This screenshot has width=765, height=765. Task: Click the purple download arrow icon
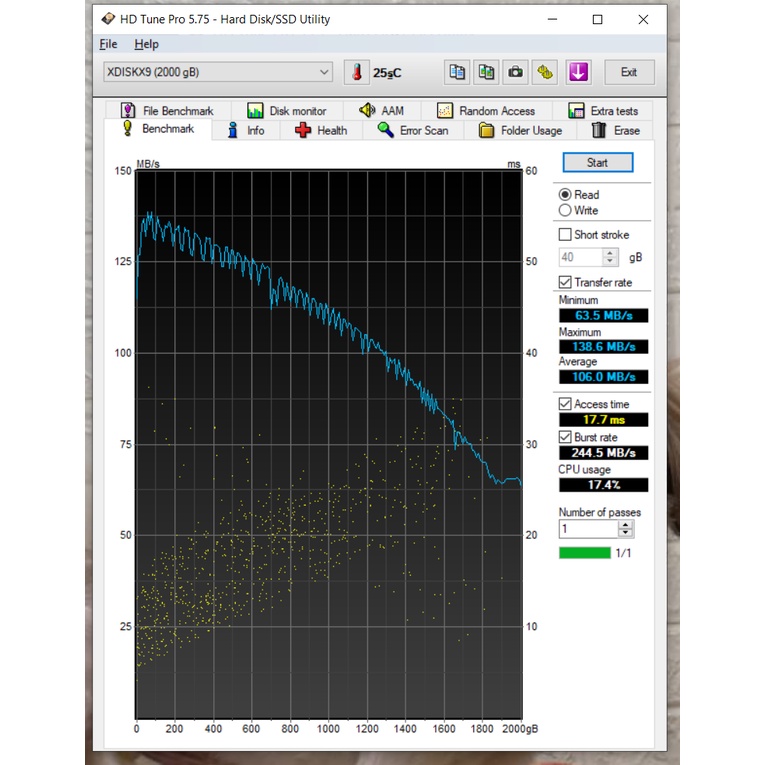578,72
